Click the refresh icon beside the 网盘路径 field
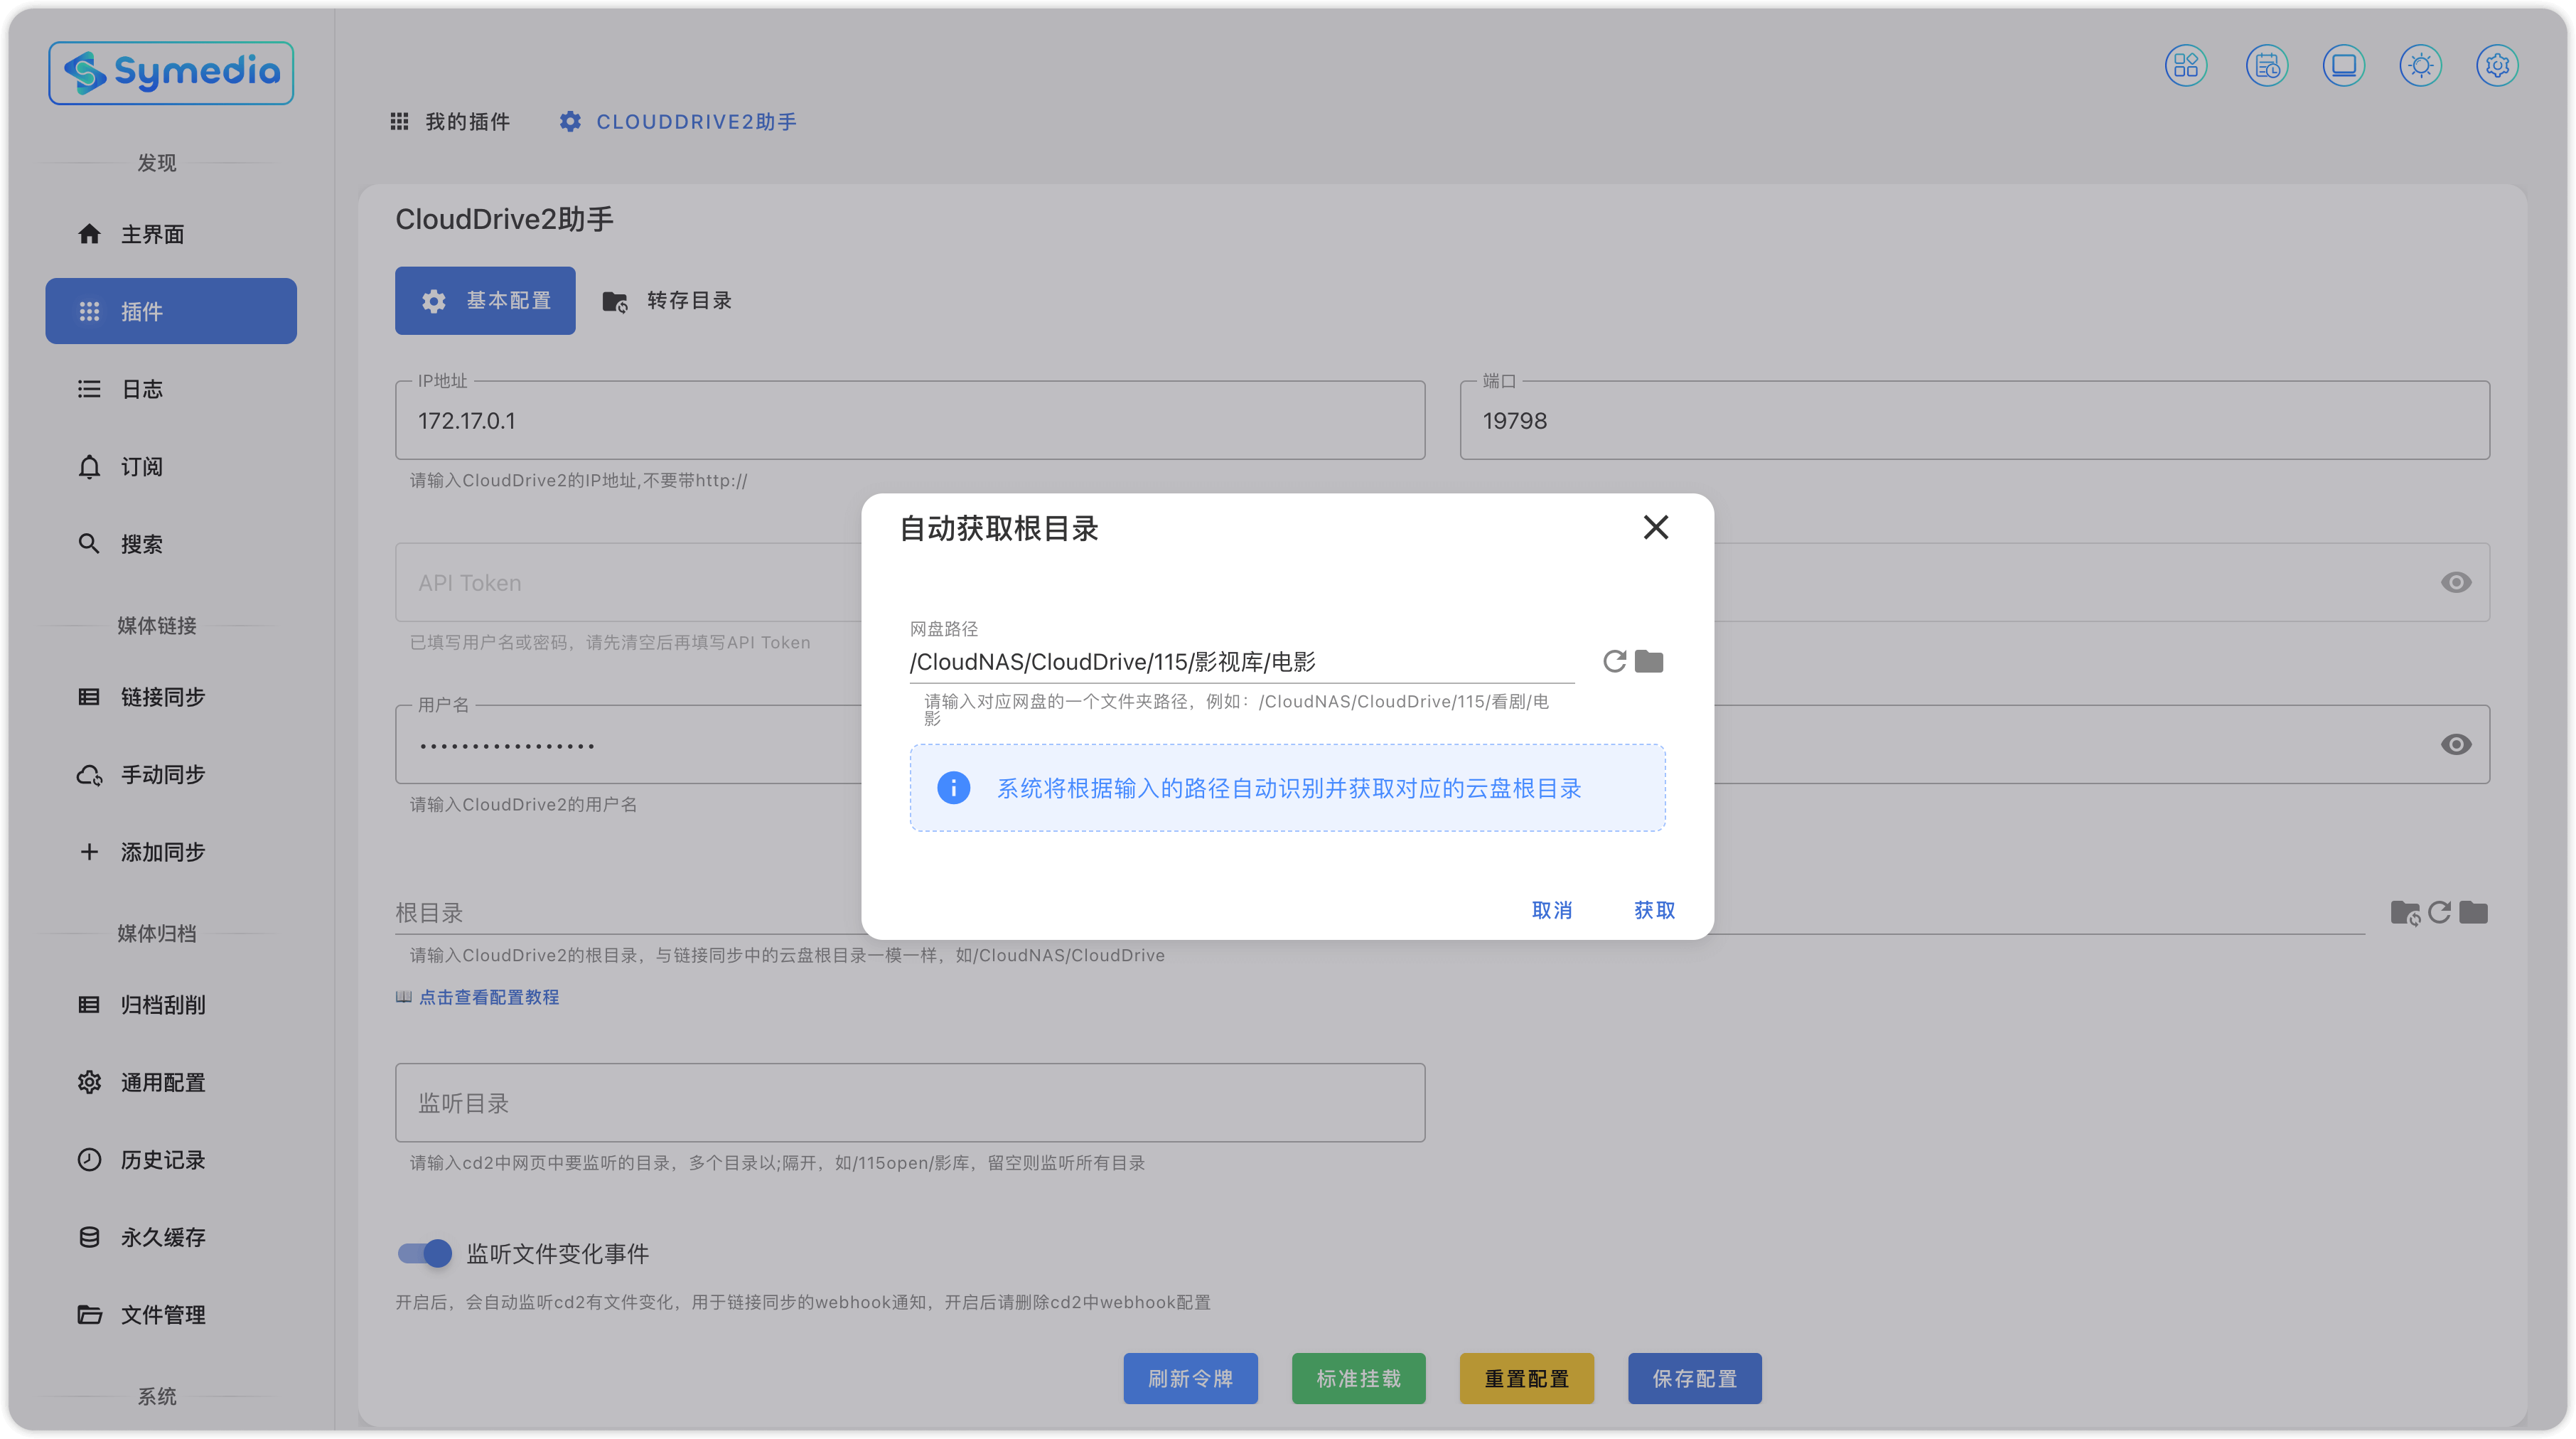 [x=1614, y=661]
